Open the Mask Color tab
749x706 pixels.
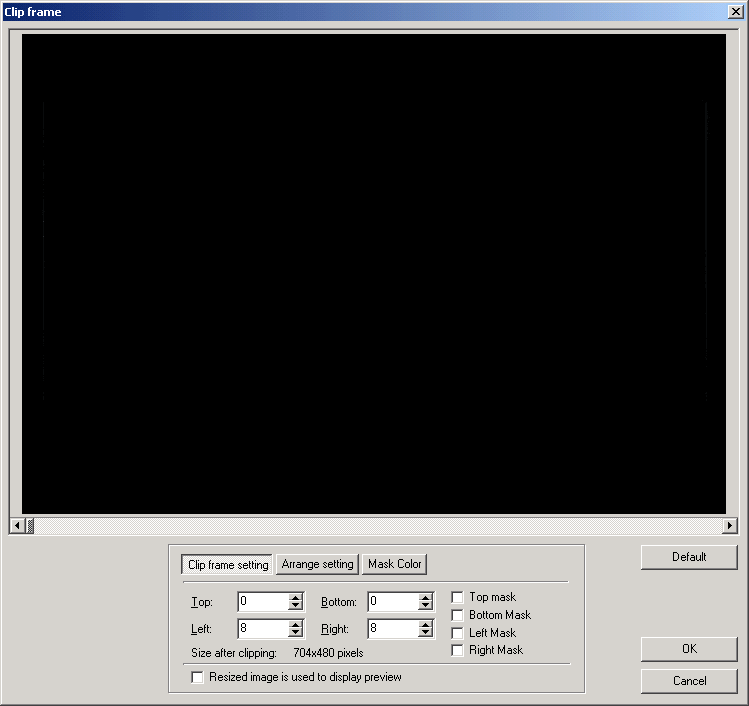395,564
